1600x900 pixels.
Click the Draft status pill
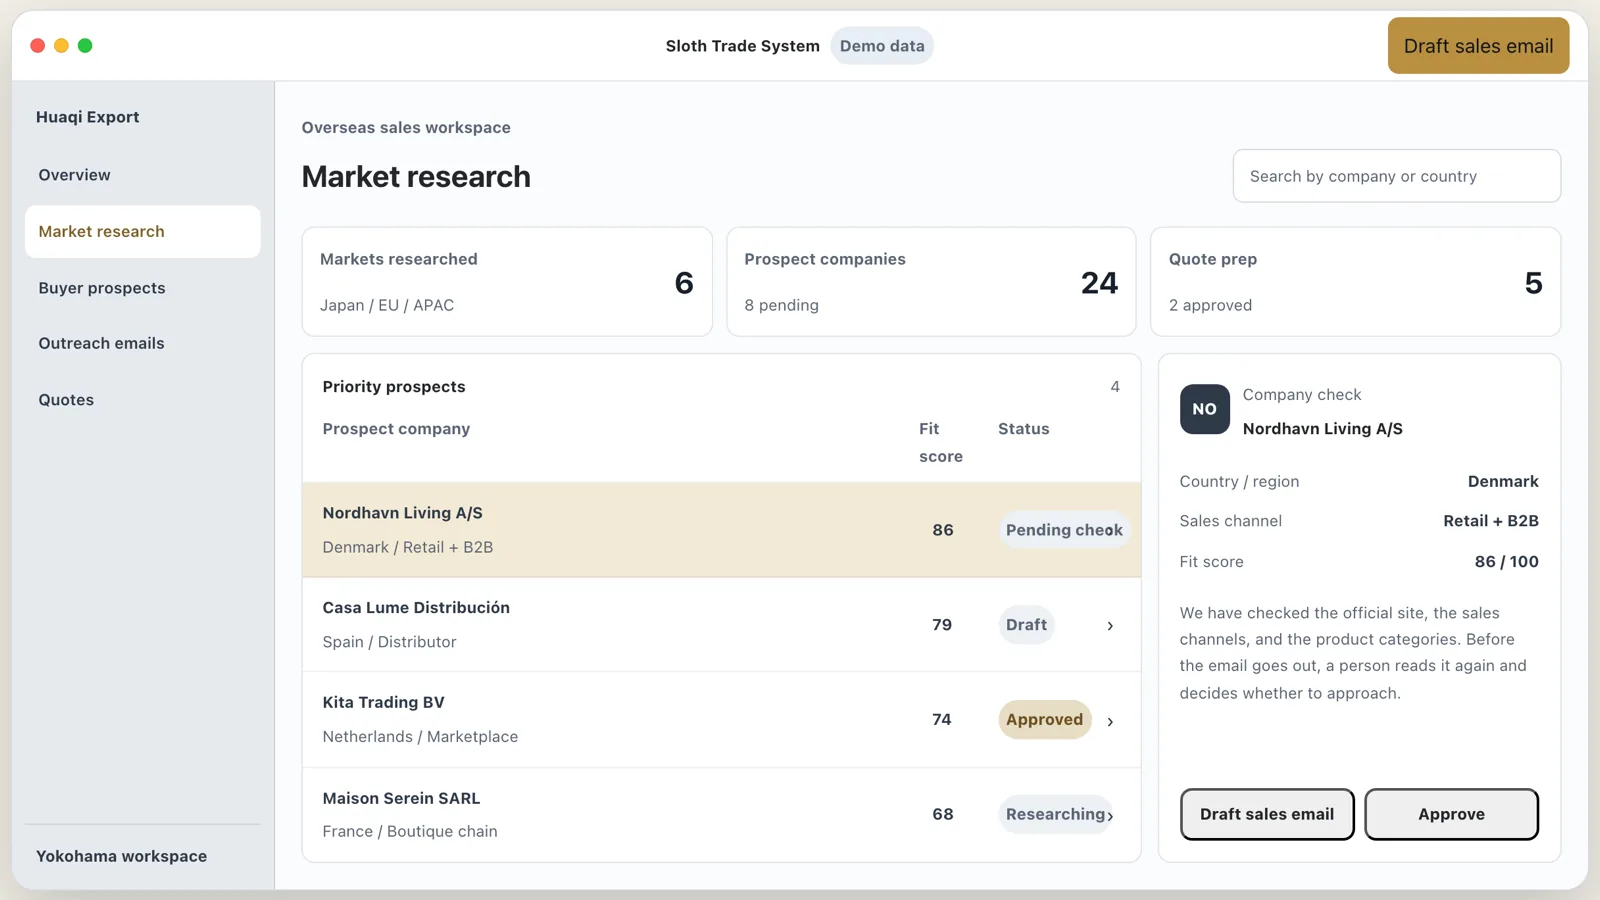coord(1026,625)
